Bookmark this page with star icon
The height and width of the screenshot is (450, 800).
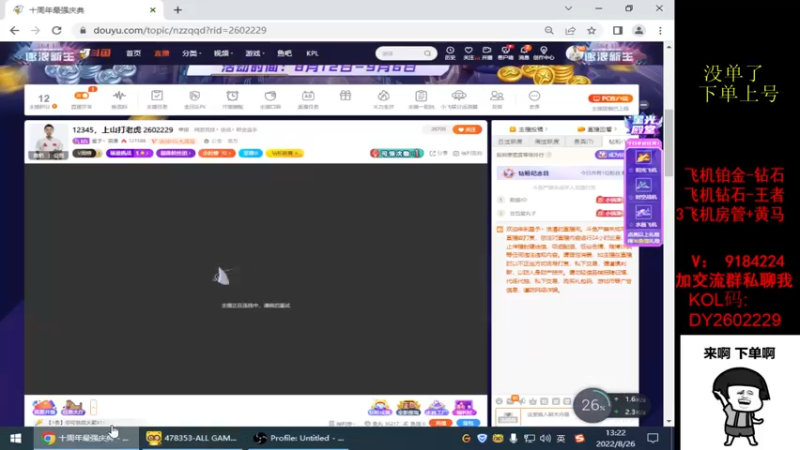point(591,31)
